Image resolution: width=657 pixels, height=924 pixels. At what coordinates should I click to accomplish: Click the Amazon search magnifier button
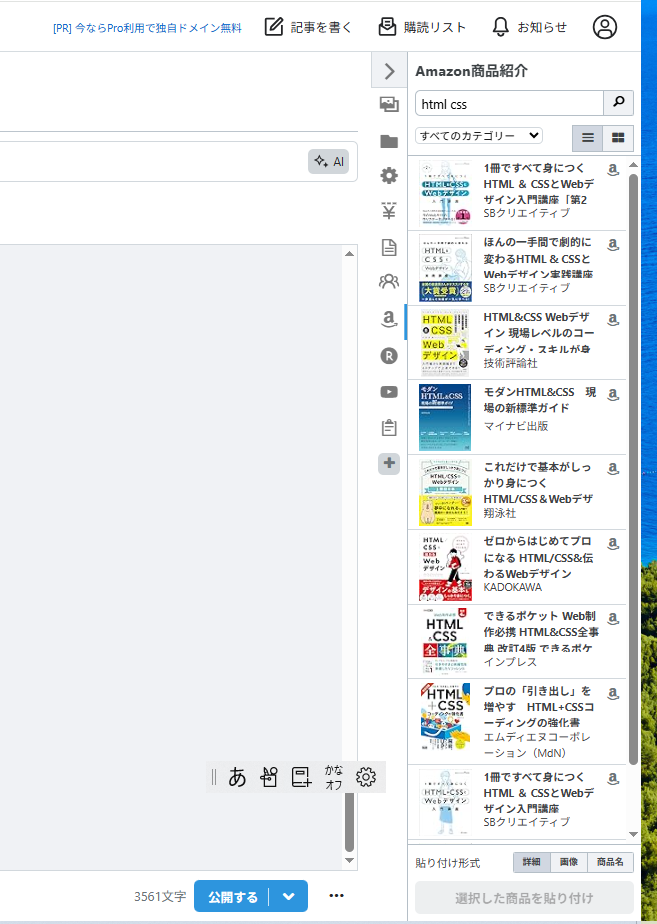tap(619, 103)
